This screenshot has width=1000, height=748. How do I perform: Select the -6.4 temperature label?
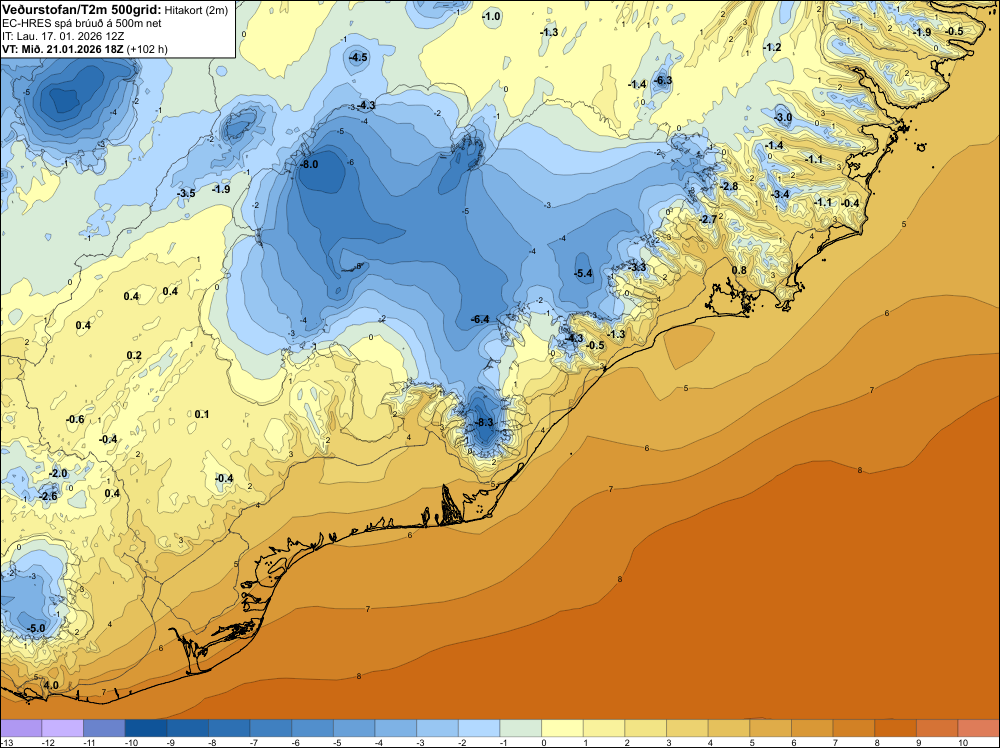point(480,319)
